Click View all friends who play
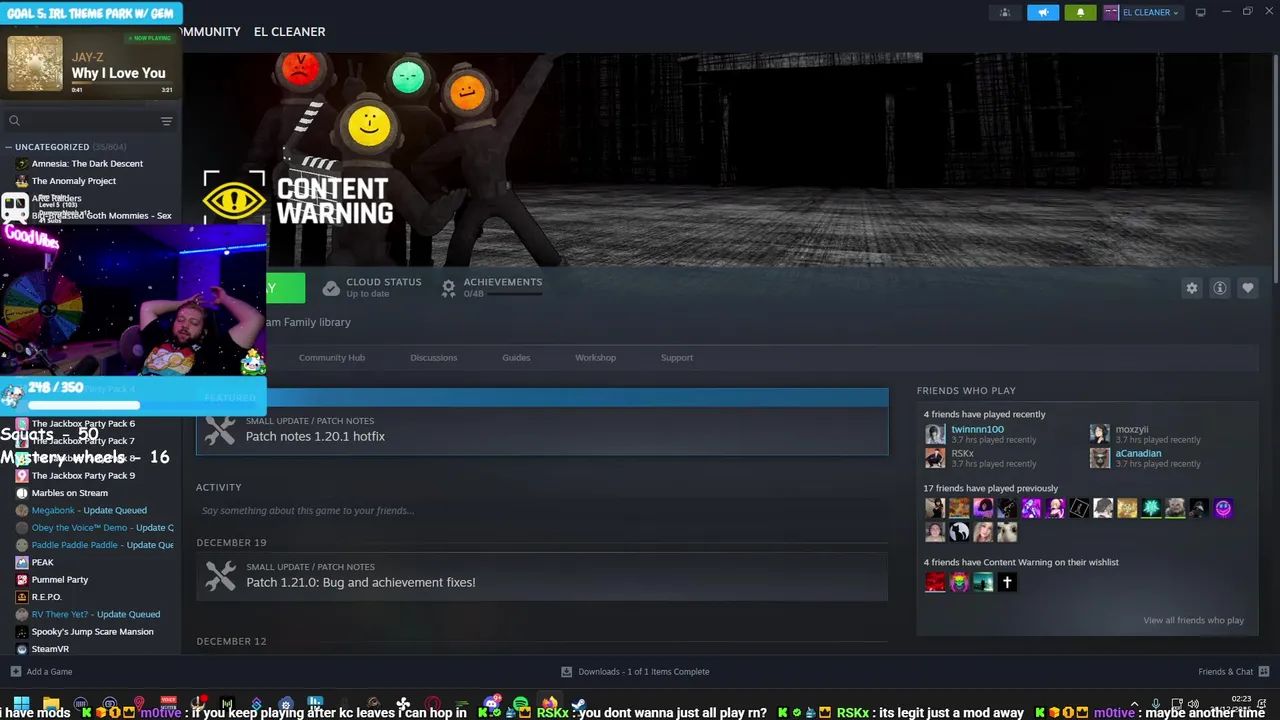The width and height of the screenshot is (1280, 720). 1194,620
